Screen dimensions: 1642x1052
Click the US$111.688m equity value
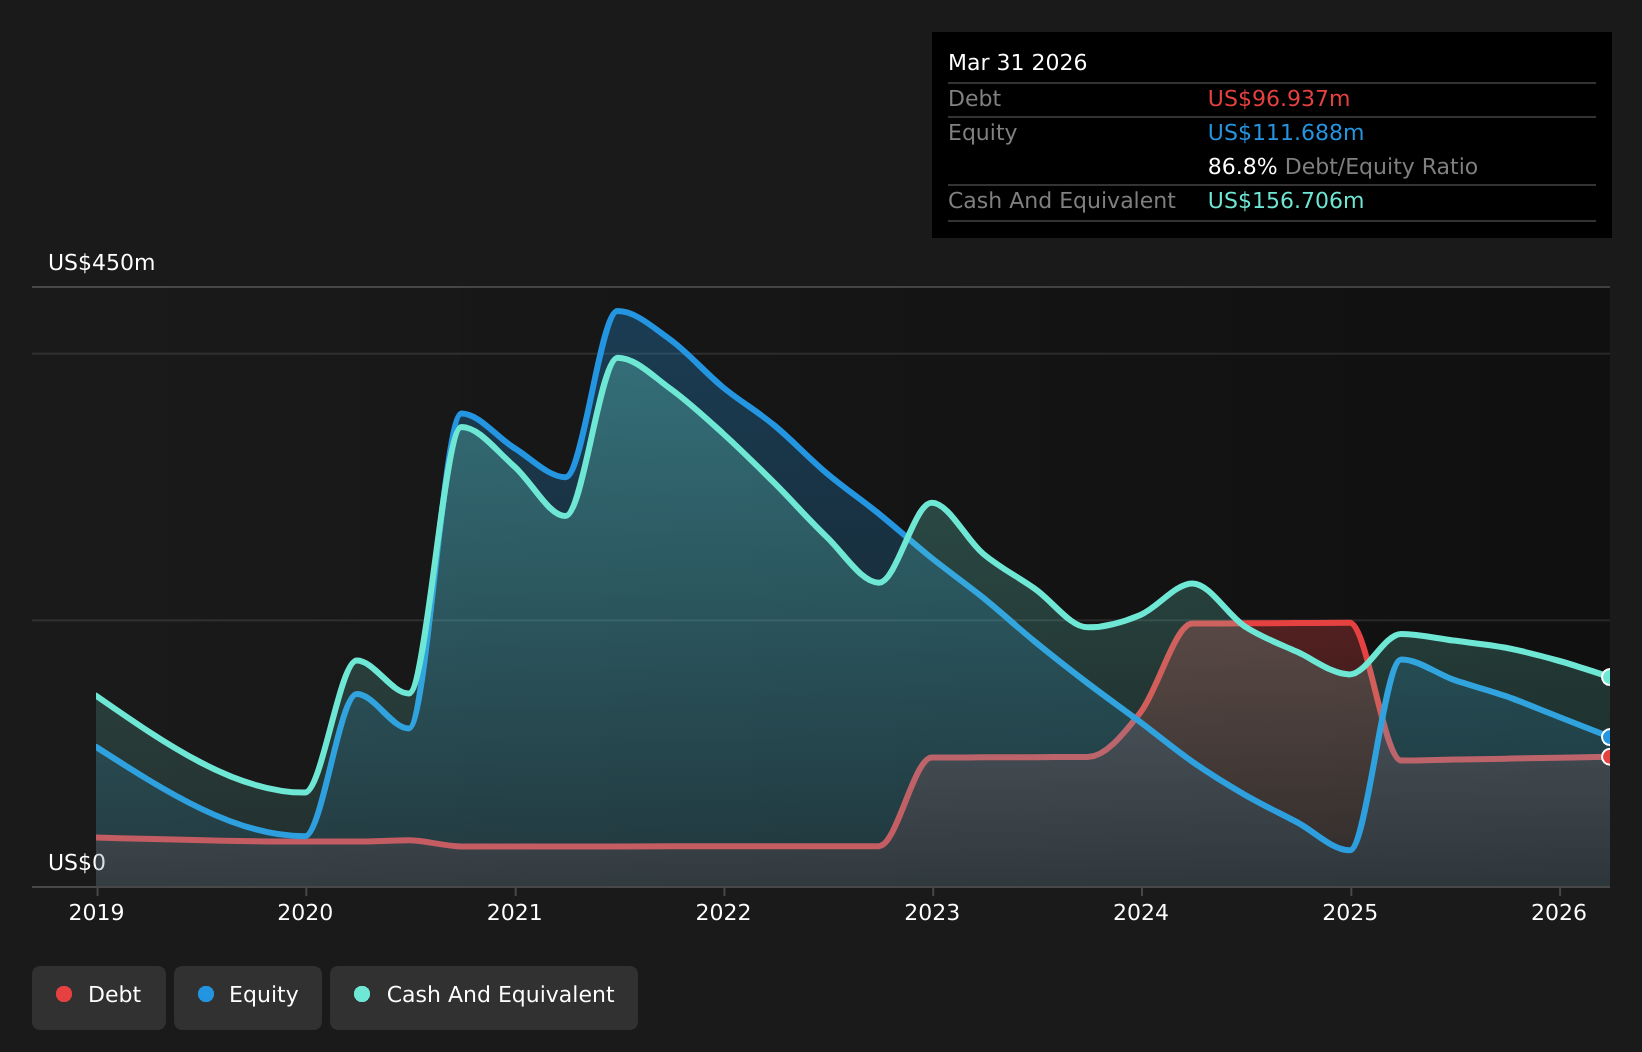1286,133
